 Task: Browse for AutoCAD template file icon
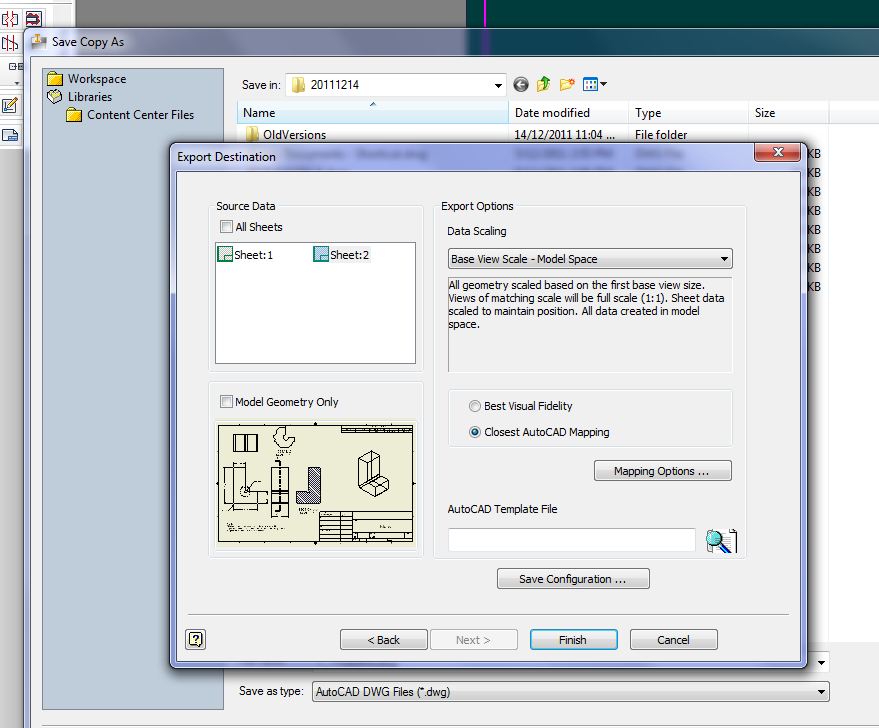[721, 541]
